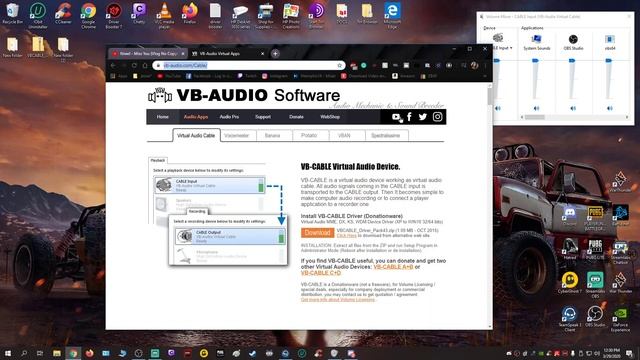
Task: Select Discord desktop icon
Action: pos(569,216)
